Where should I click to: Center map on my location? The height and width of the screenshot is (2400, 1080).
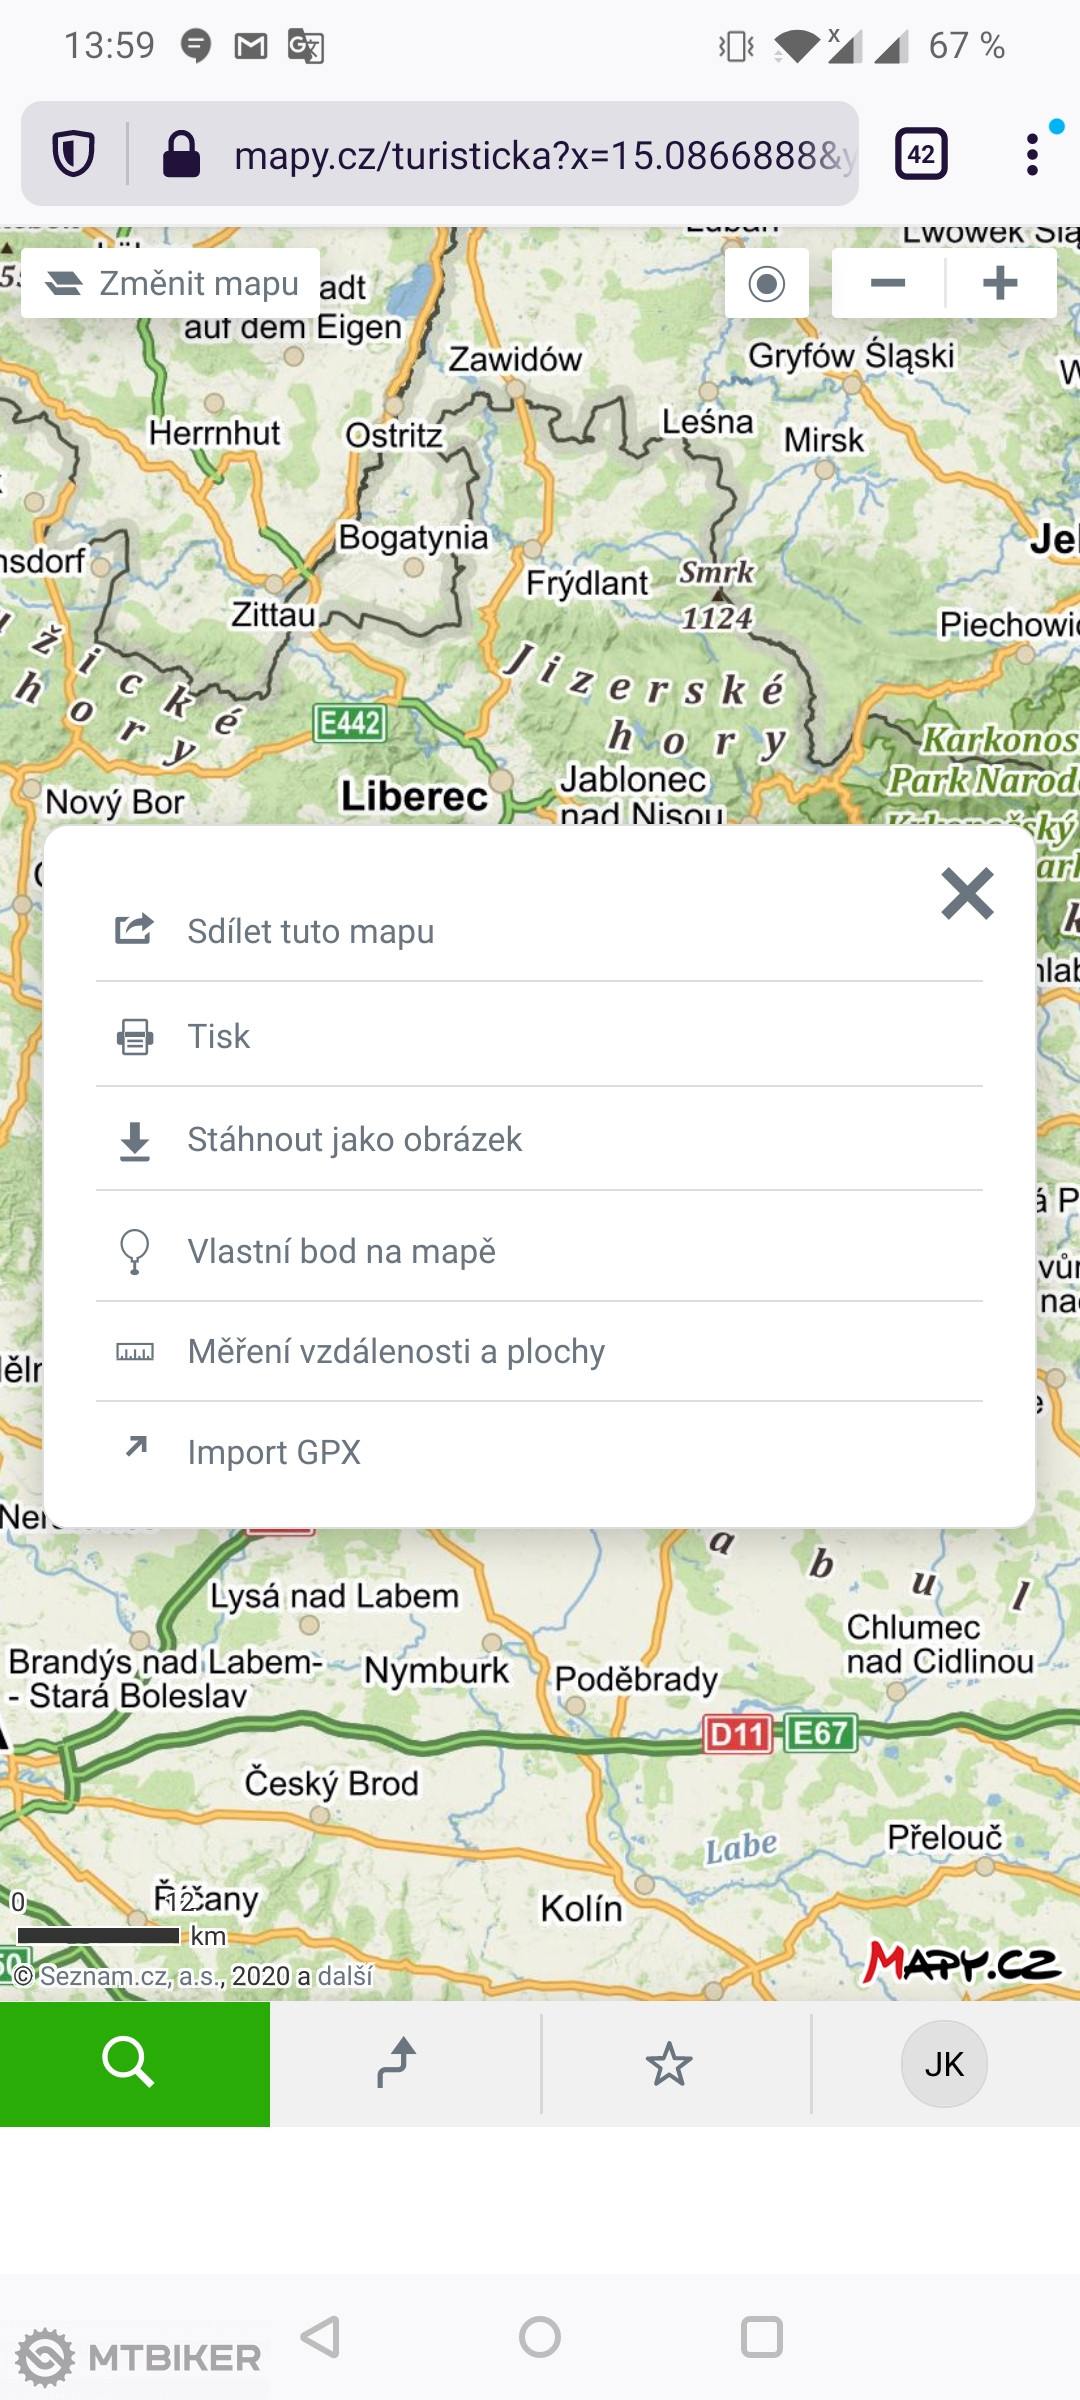tap(767, 284)
